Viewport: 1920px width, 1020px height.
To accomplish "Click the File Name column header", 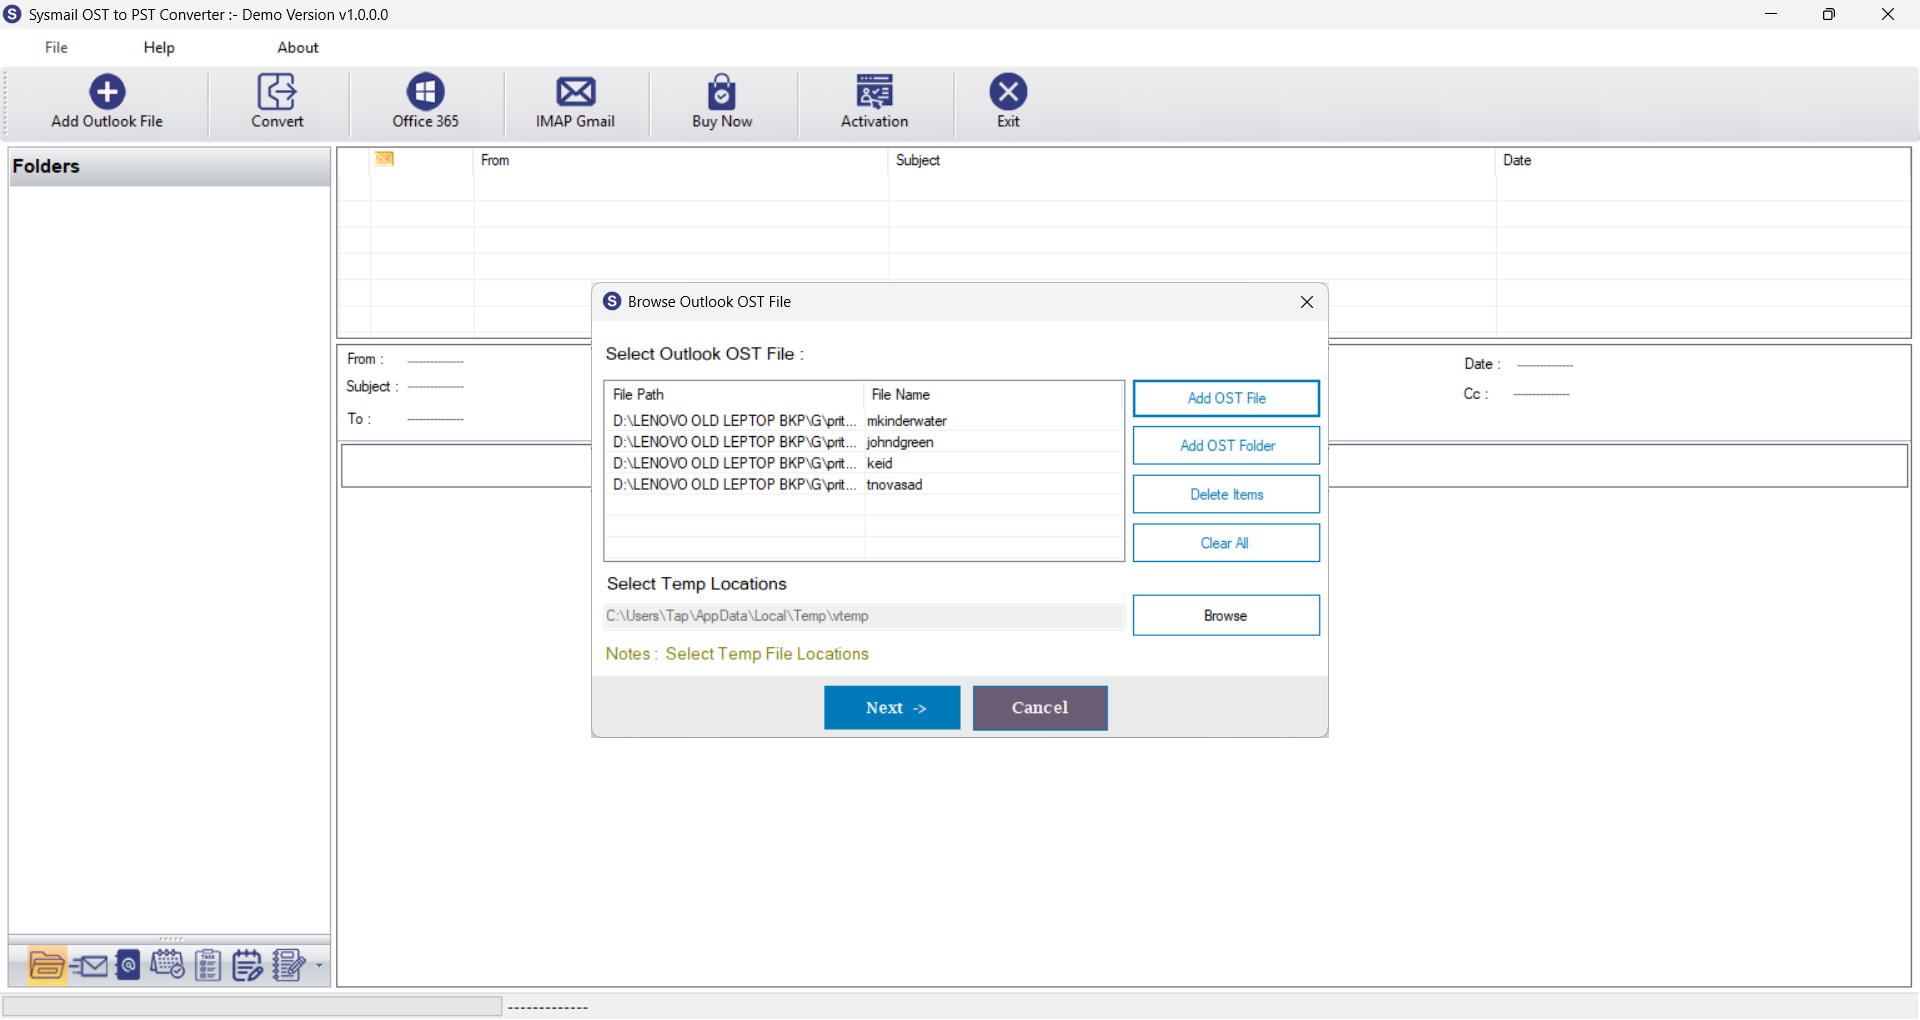I will pos(994,395).
